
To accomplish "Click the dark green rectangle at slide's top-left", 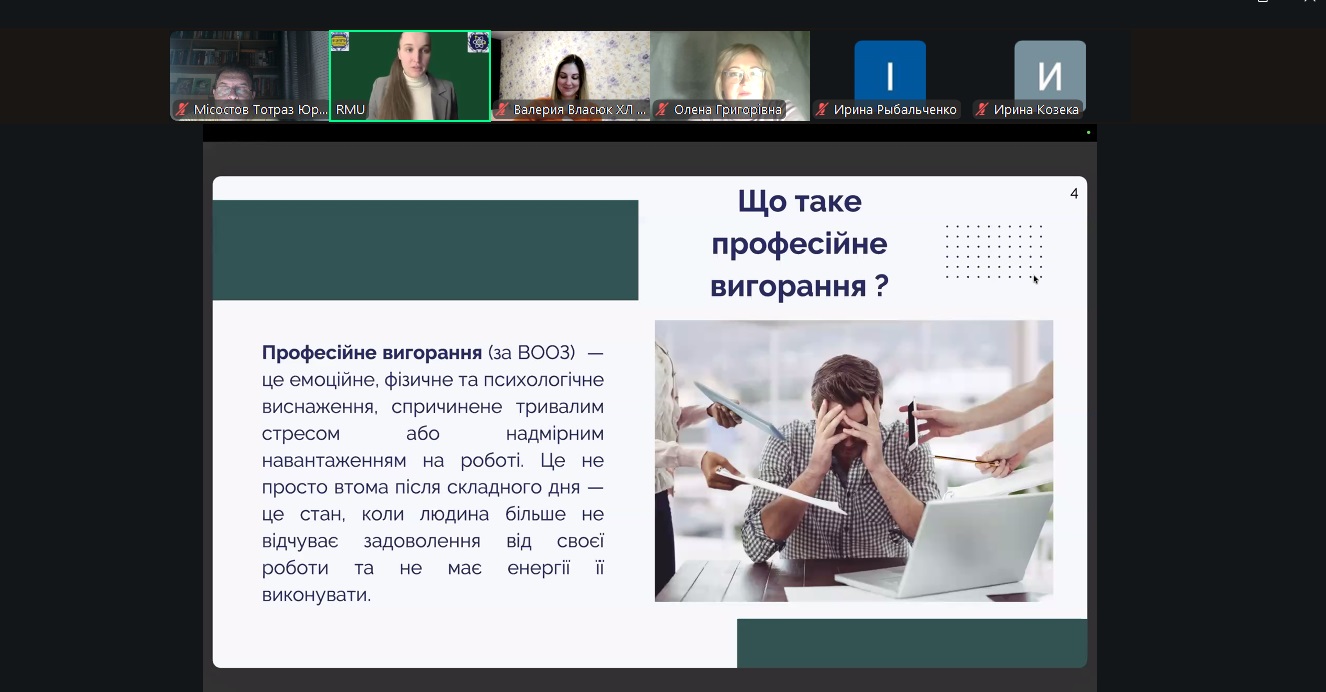I will pyautogui.click(x=425, y=250).
